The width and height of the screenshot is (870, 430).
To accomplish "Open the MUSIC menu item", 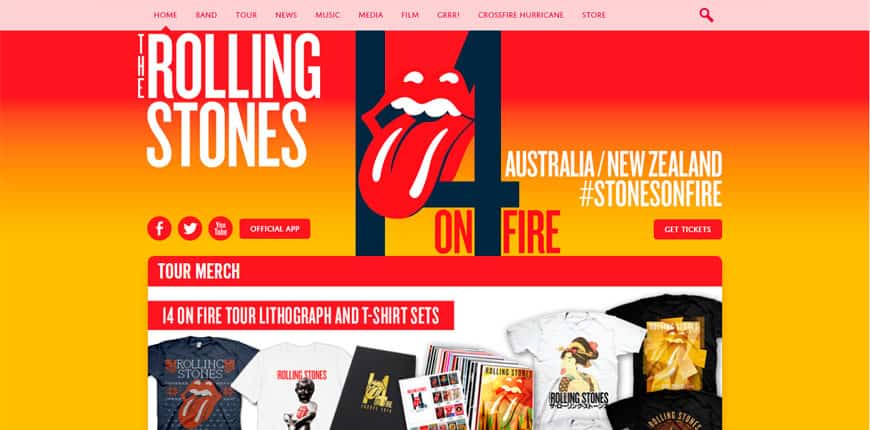I will click(327, 15).
